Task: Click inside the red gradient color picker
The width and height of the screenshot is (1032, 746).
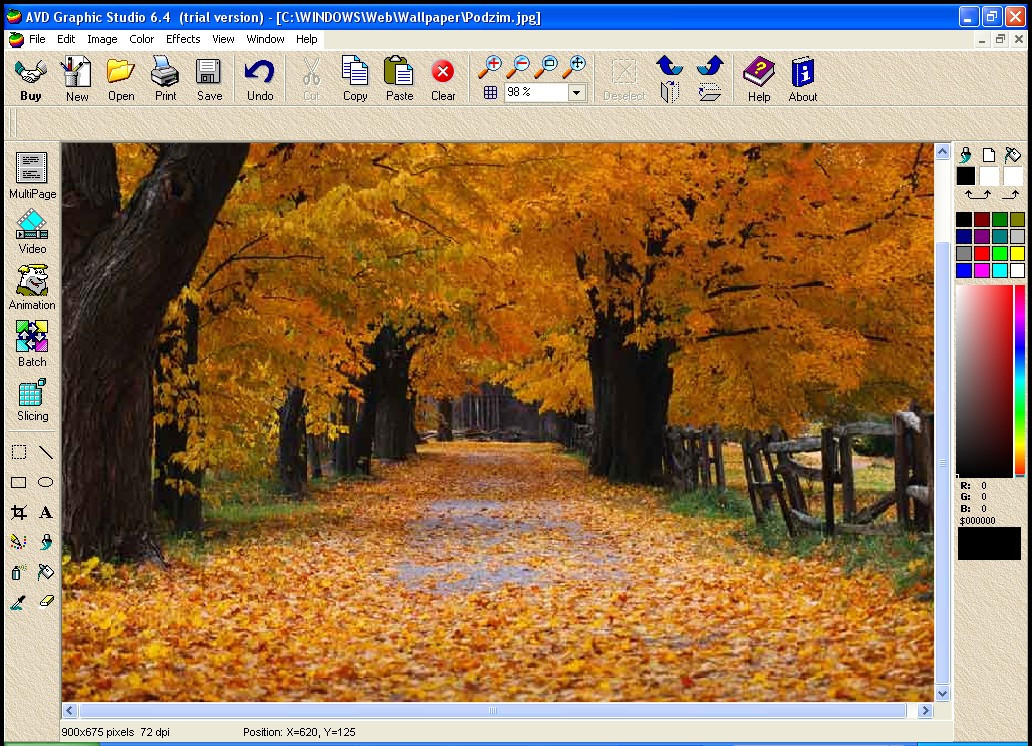Action: (984, 381)
